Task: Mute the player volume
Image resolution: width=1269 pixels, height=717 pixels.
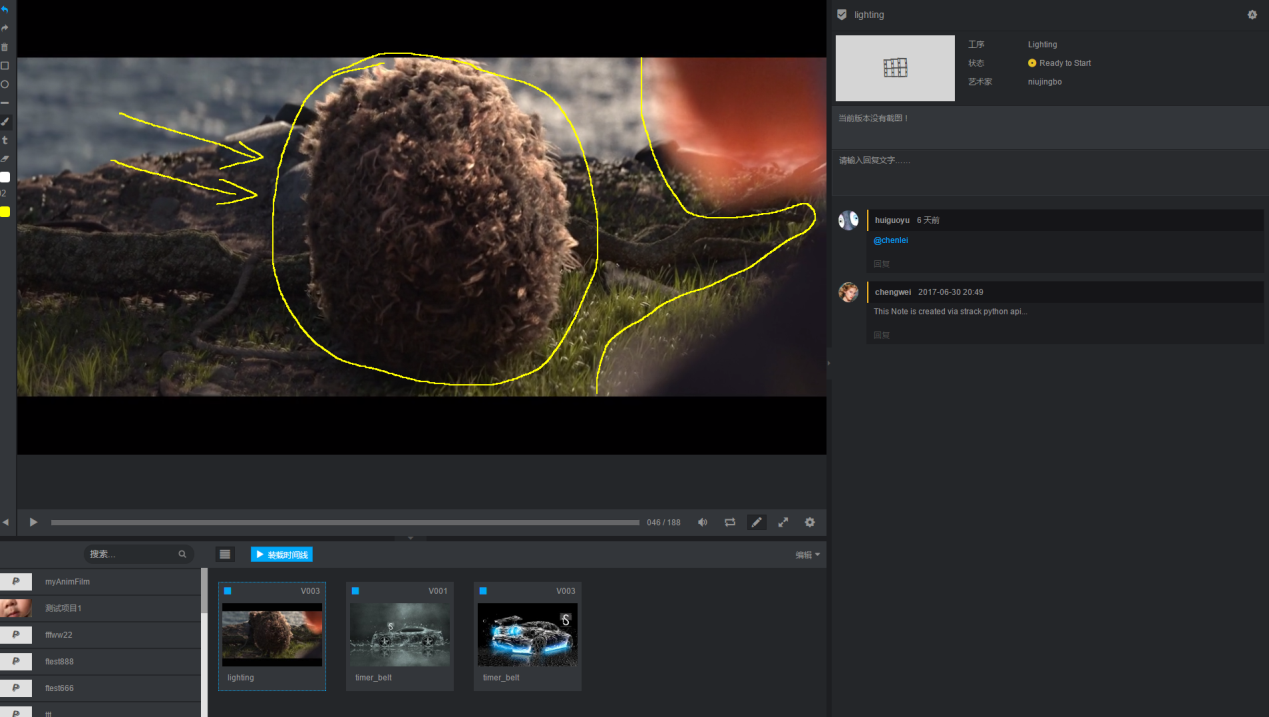Action: coord(702,522)
